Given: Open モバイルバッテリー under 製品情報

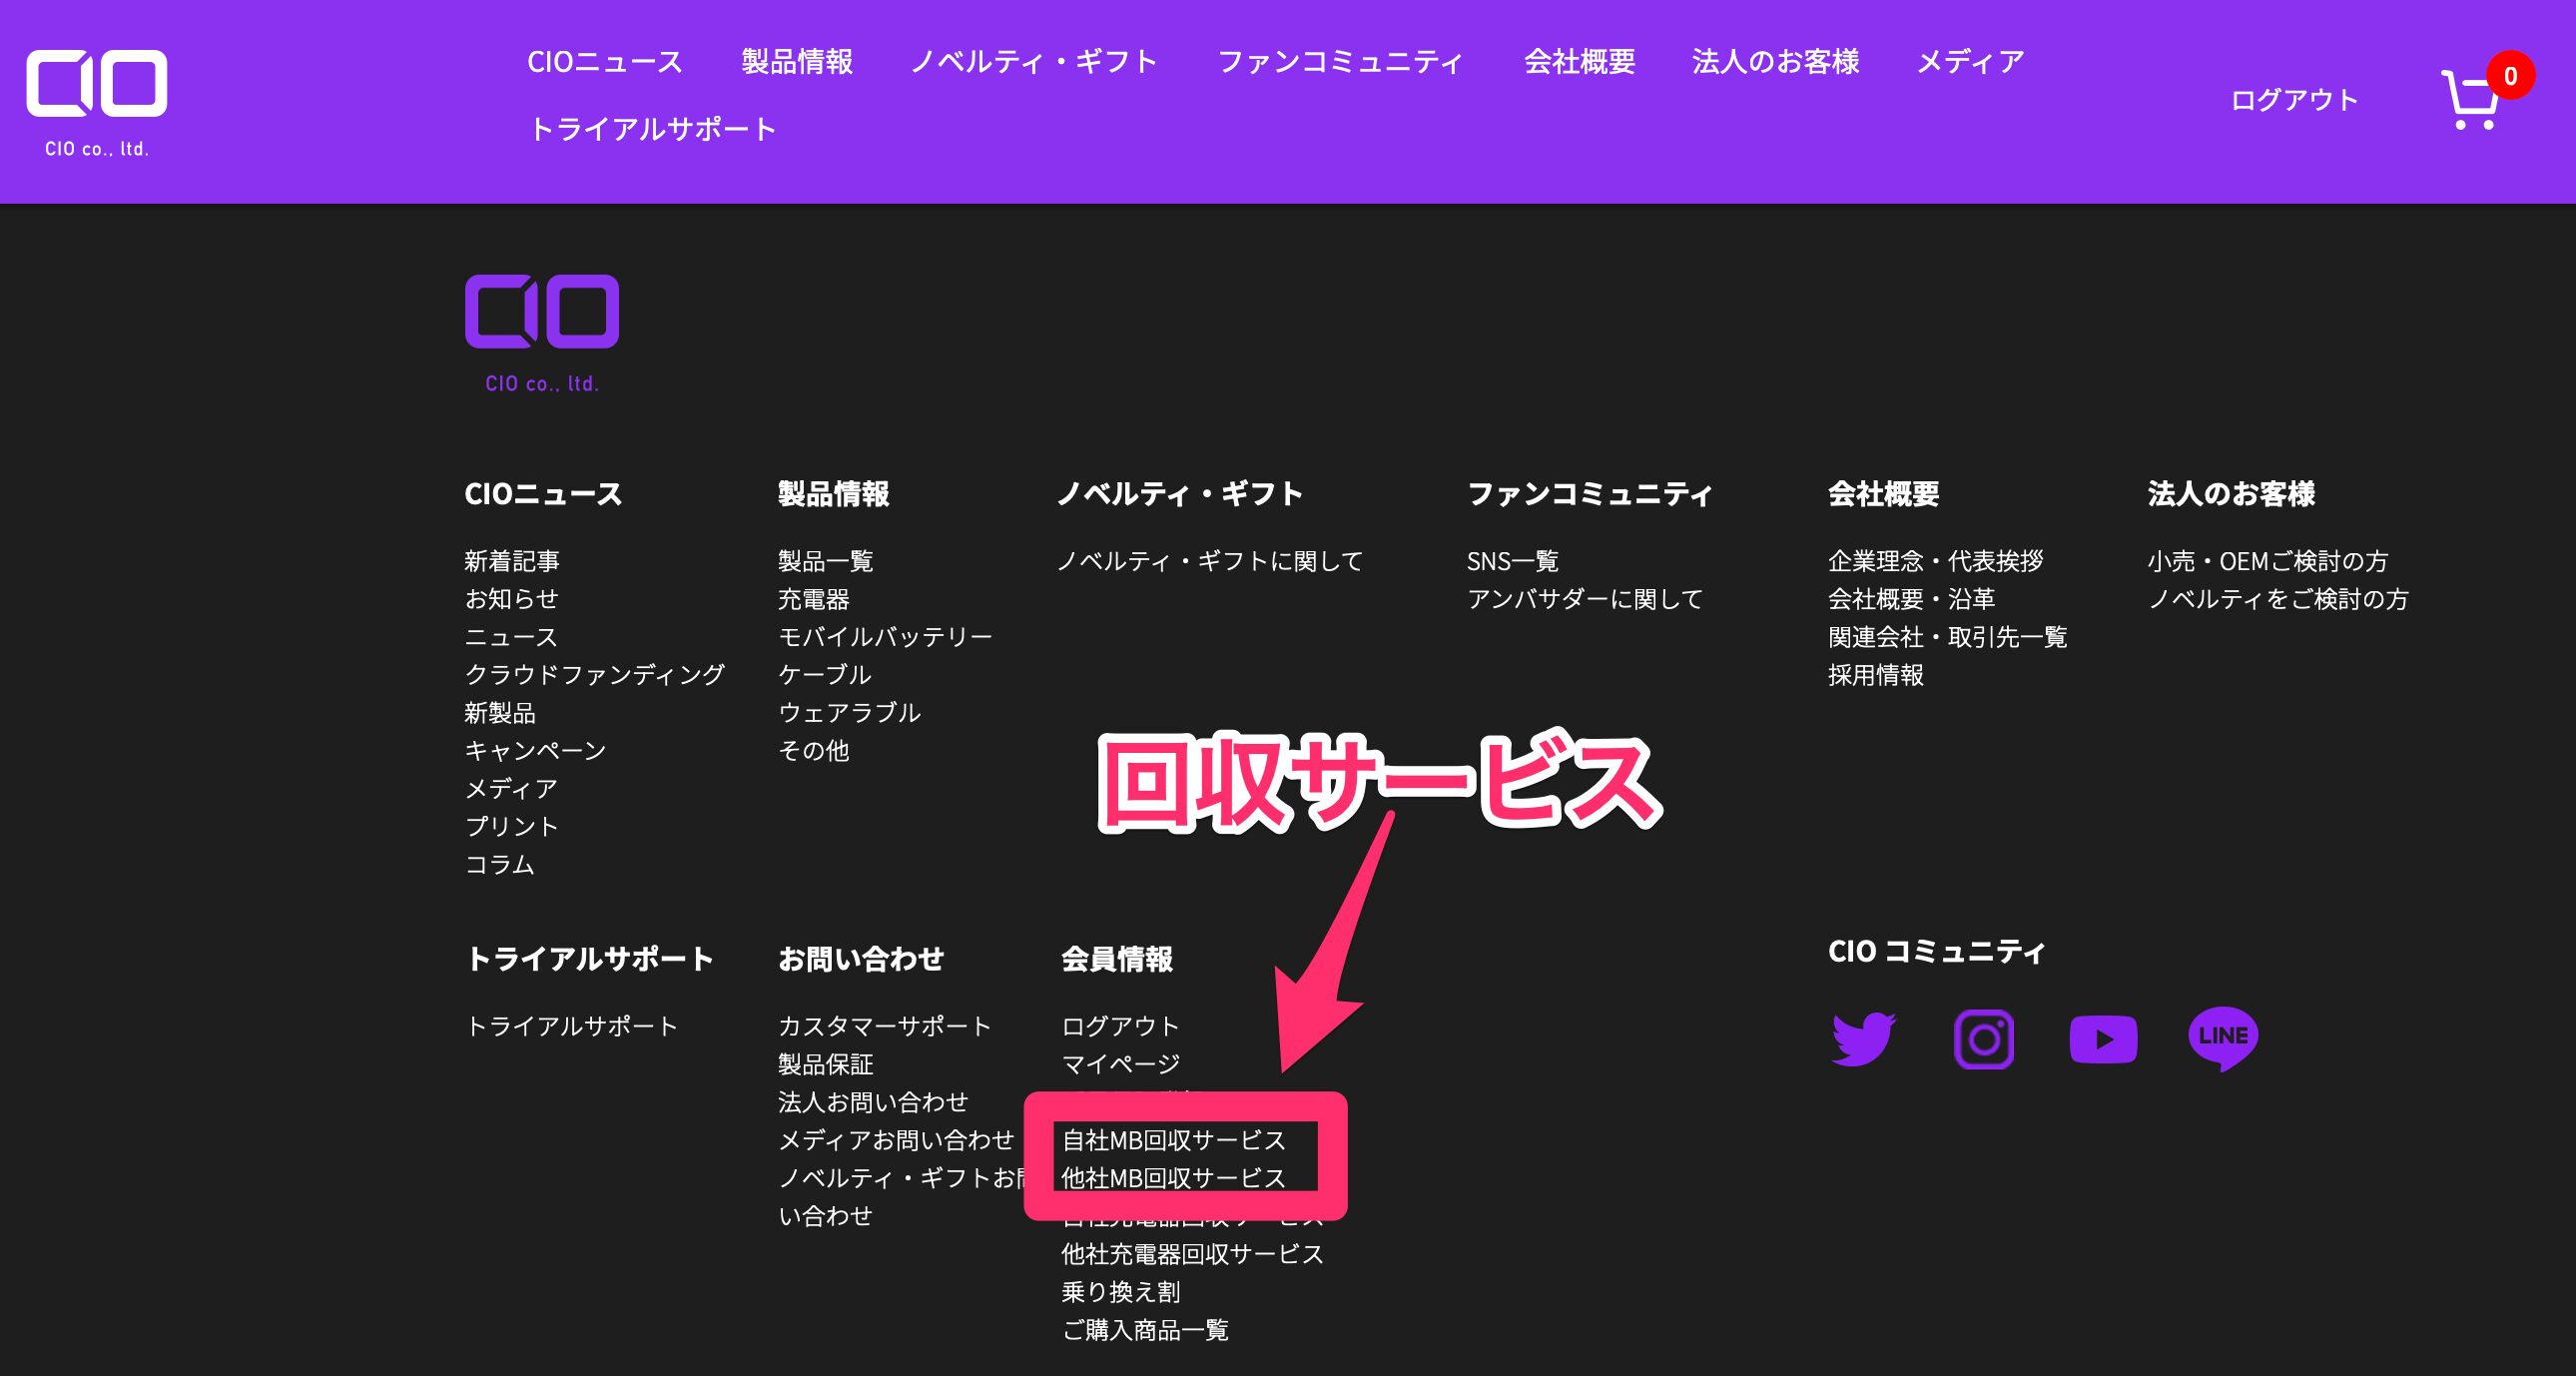Looking at the screenshot, I should pyautogui.click(x=884, y=636).
